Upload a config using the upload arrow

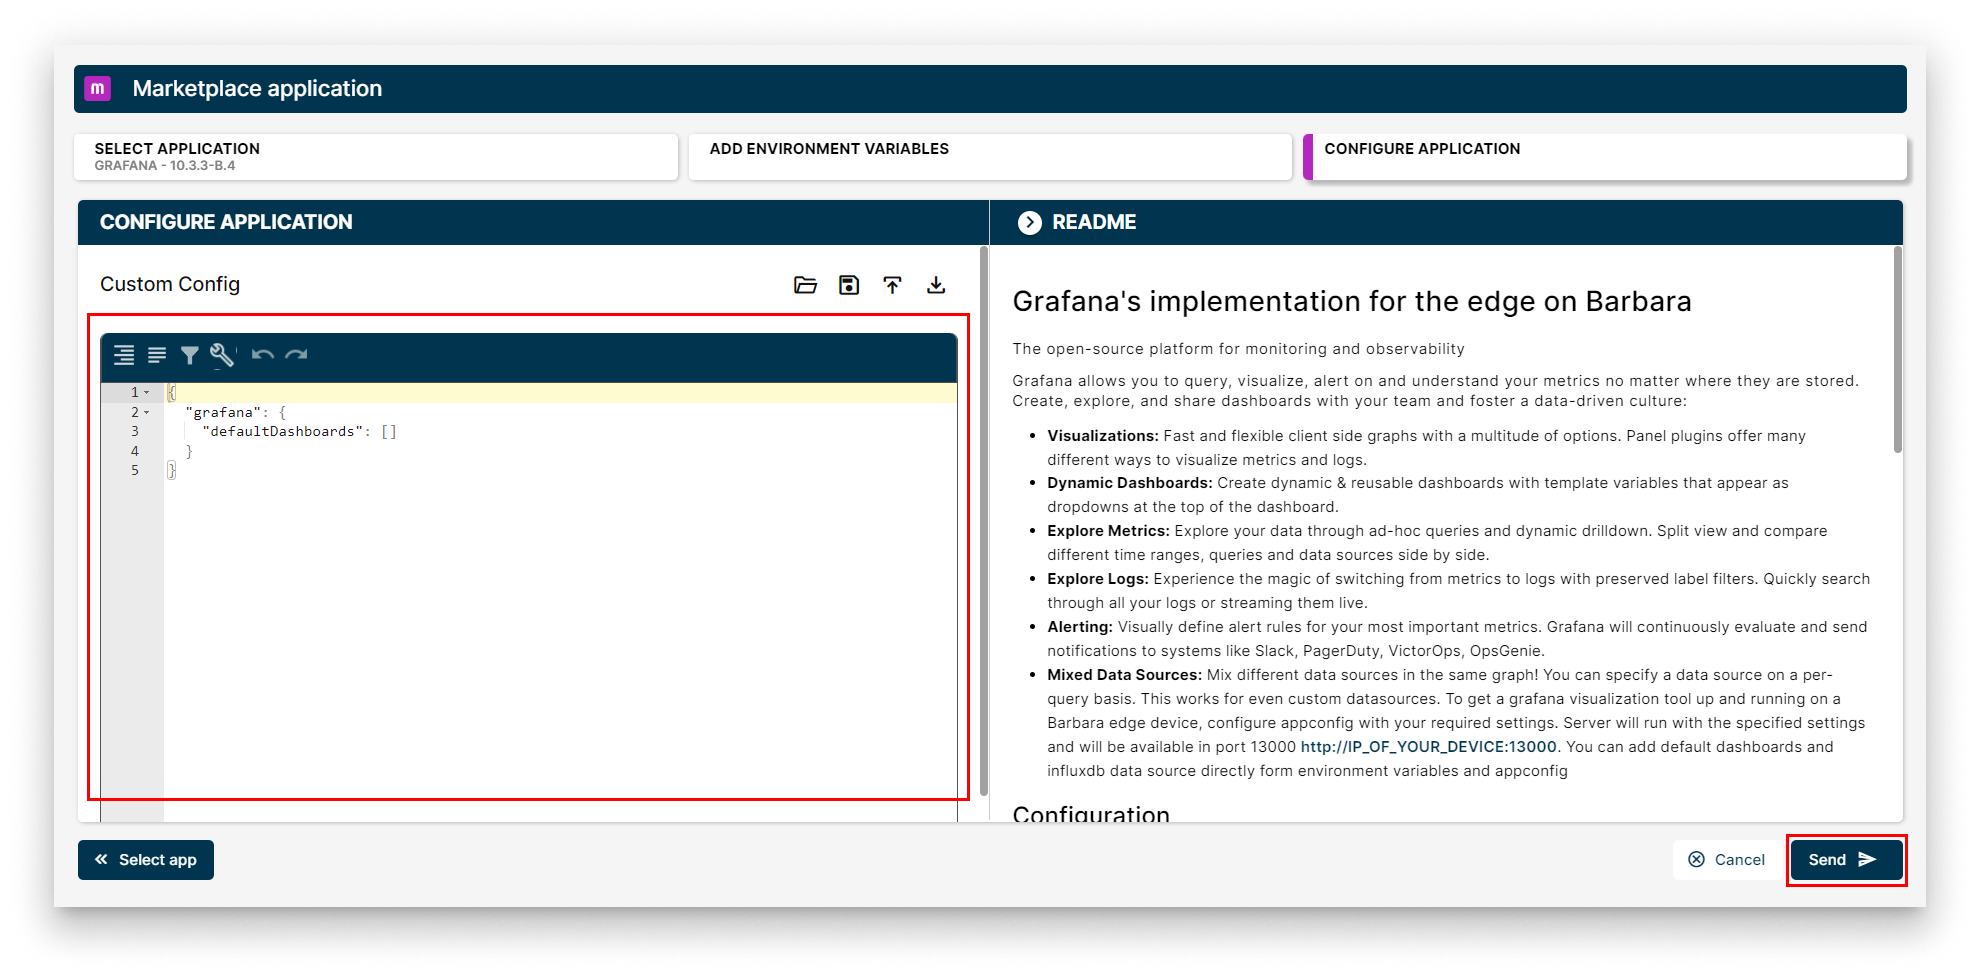[893, 284]
